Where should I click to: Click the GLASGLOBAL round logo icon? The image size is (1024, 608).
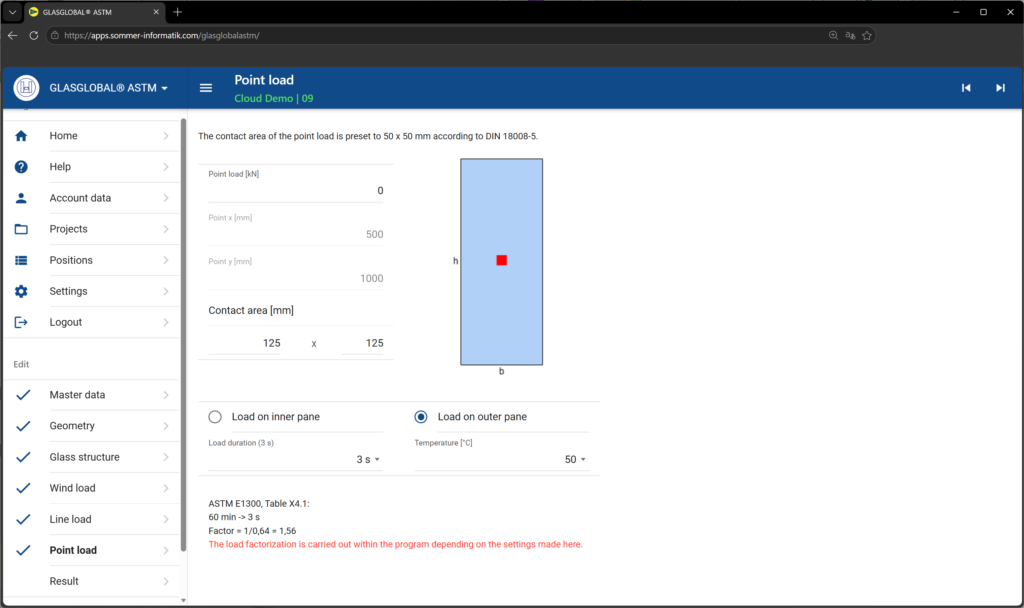point(26,88)
